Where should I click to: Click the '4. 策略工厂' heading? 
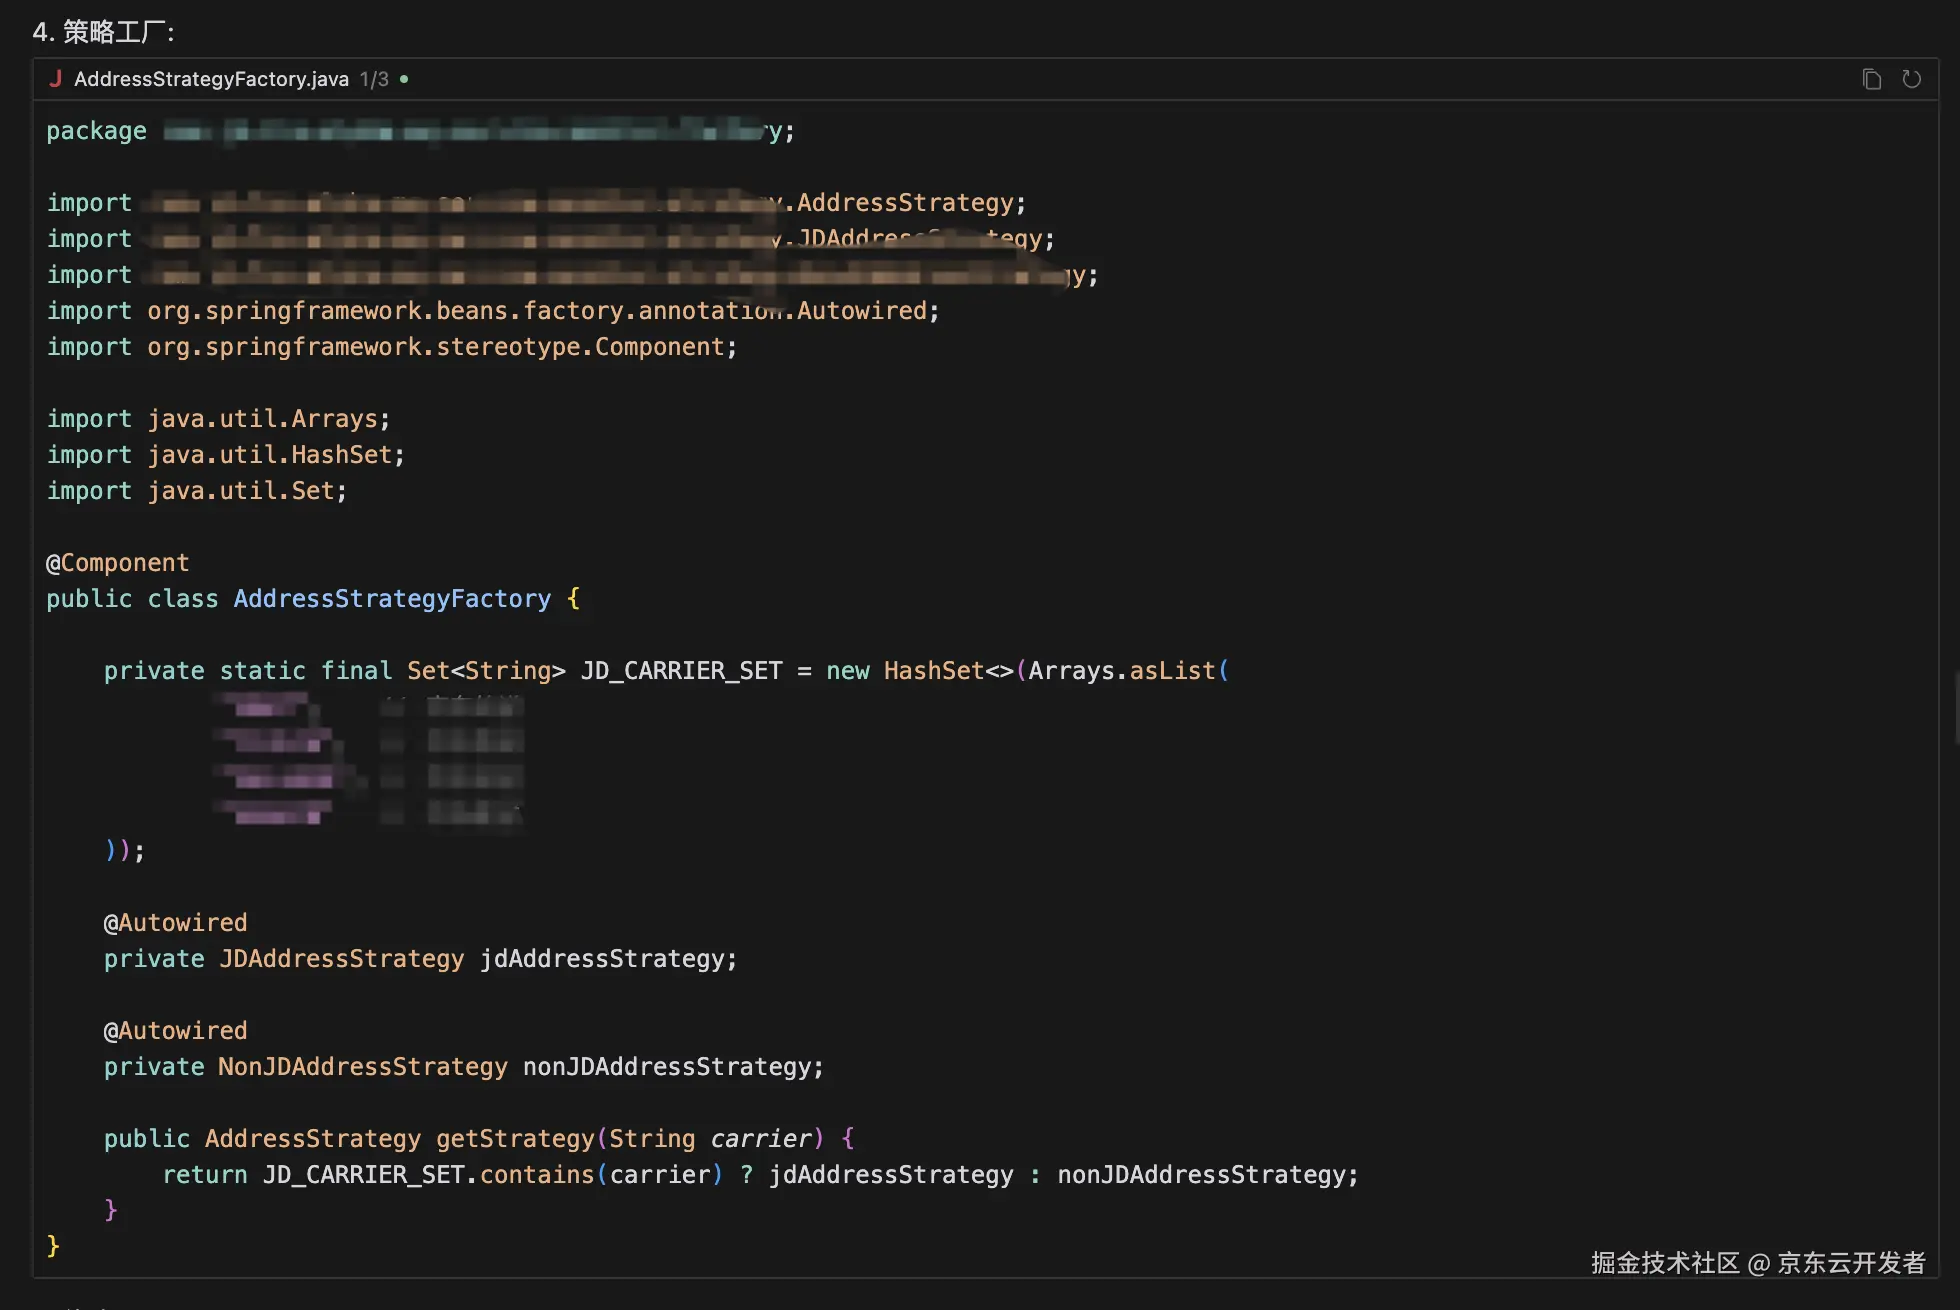point(104,32)
